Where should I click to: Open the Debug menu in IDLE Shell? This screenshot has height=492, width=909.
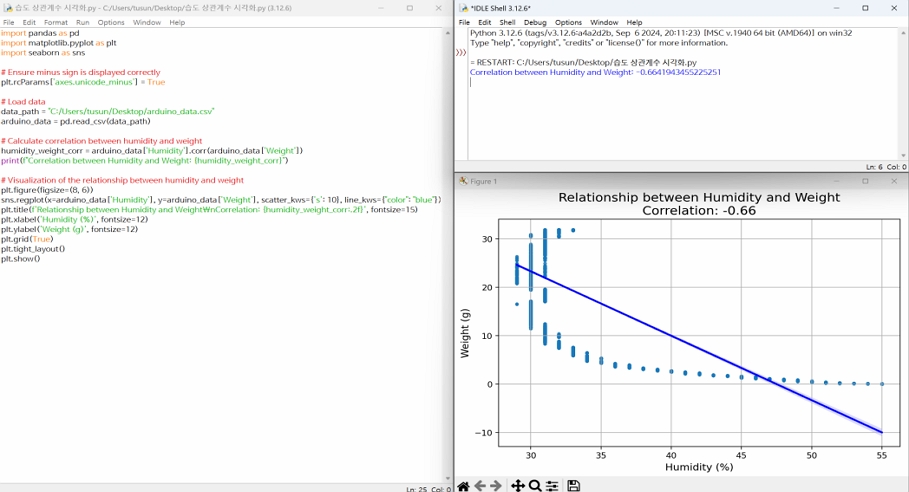pos(535,23)
